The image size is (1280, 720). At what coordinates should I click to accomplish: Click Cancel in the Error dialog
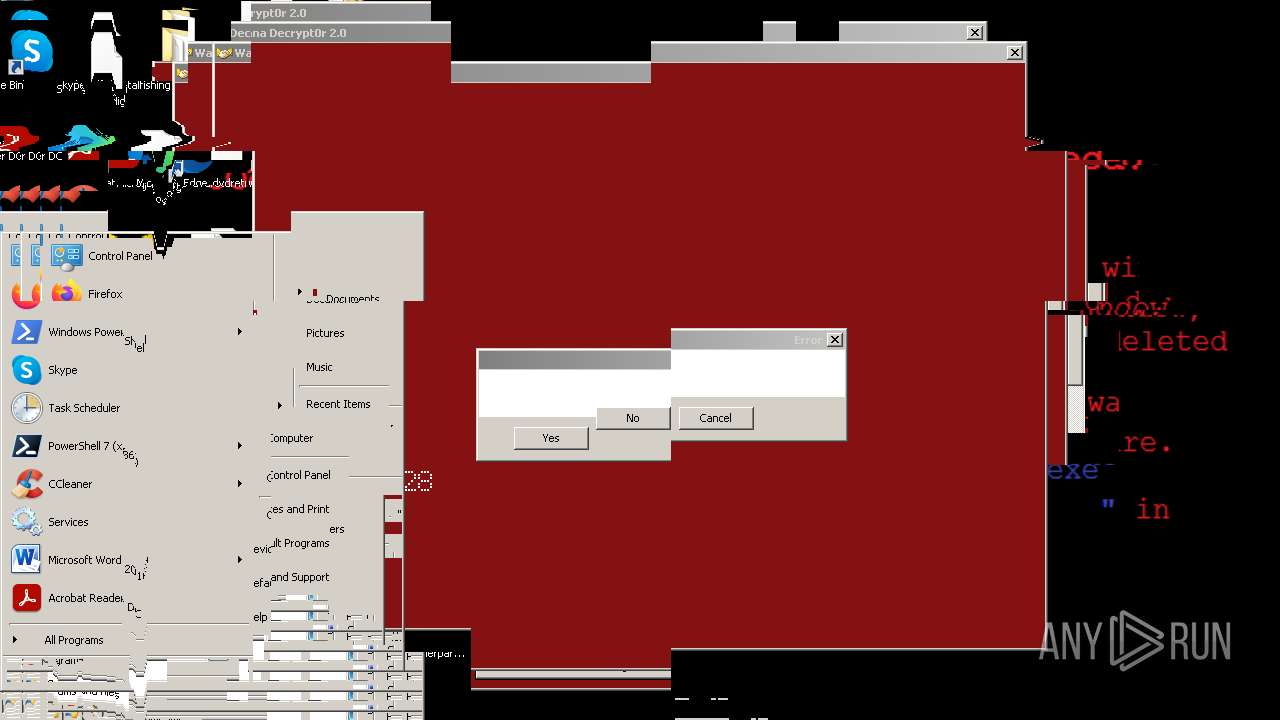716,418
